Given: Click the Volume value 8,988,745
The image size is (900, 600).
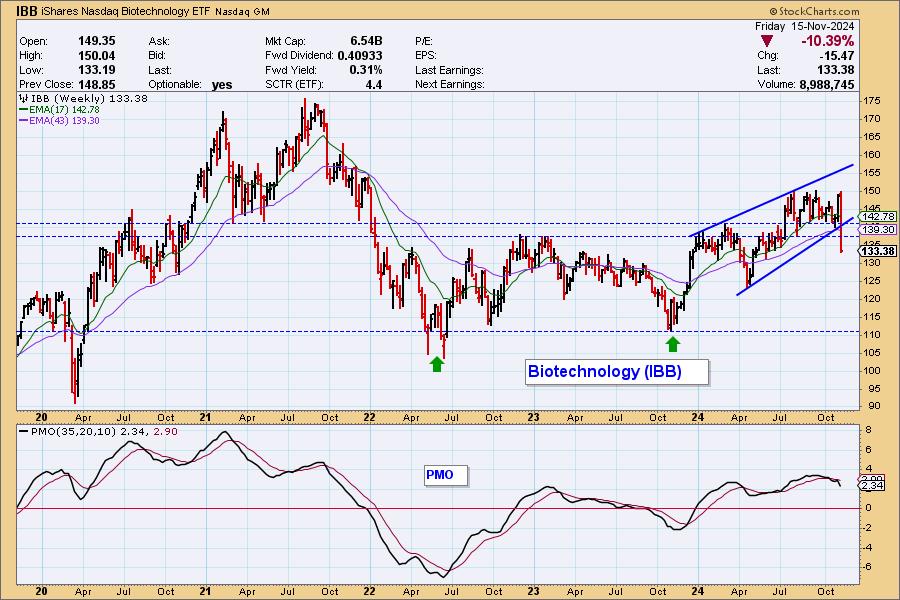Looking at the screenshot, I should point(826,84).
